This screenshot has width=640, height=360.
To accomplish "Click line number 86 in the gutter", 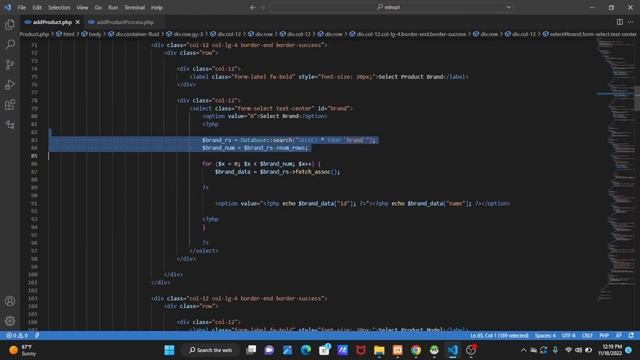I will 34,164.
